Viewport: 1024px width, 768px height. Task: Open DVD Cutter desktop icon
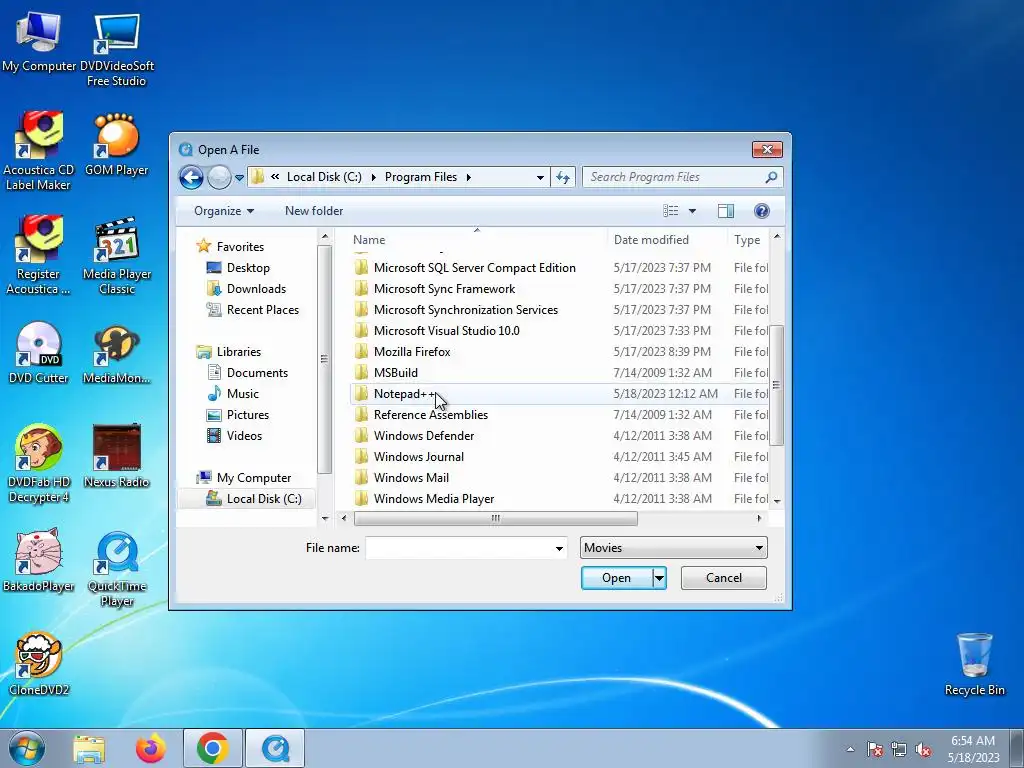point(38,353)
